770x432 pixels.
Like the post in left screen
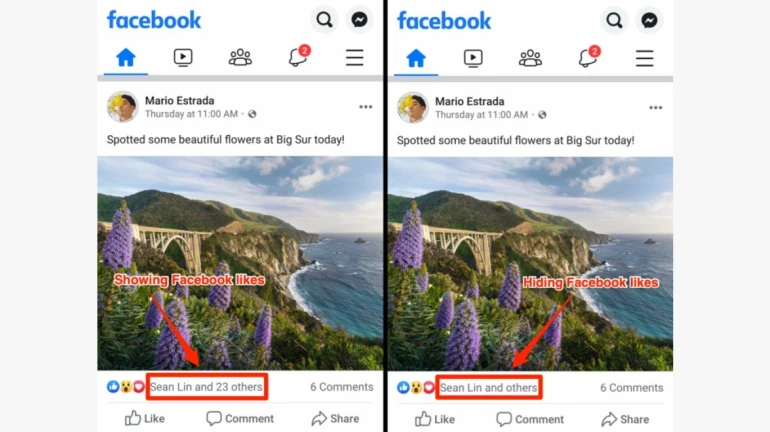point(144,418)
